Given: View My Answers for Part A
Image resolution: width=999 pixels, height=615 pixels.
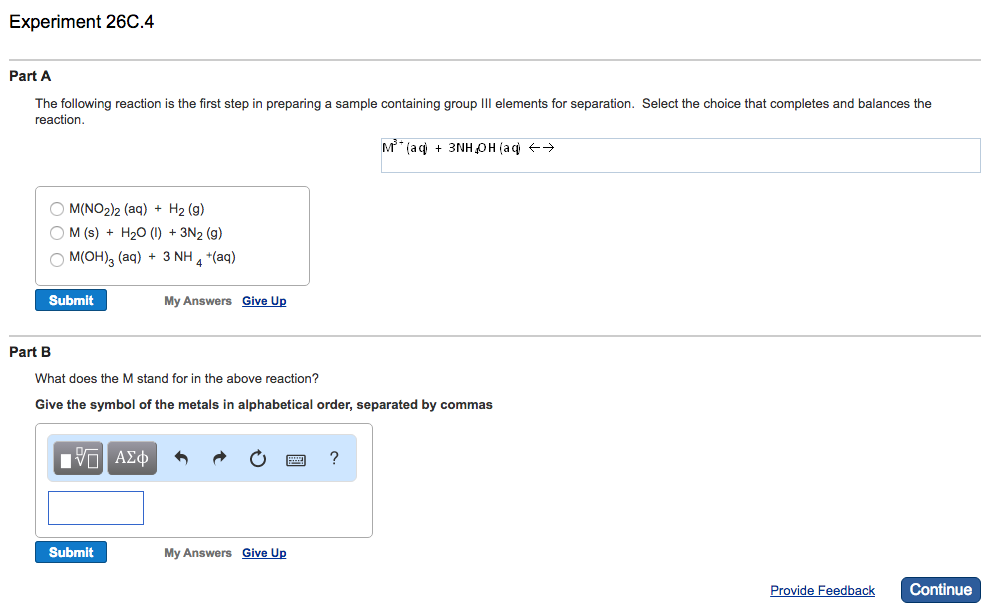Looking at the screenshot, I should [x=197, y=300].
